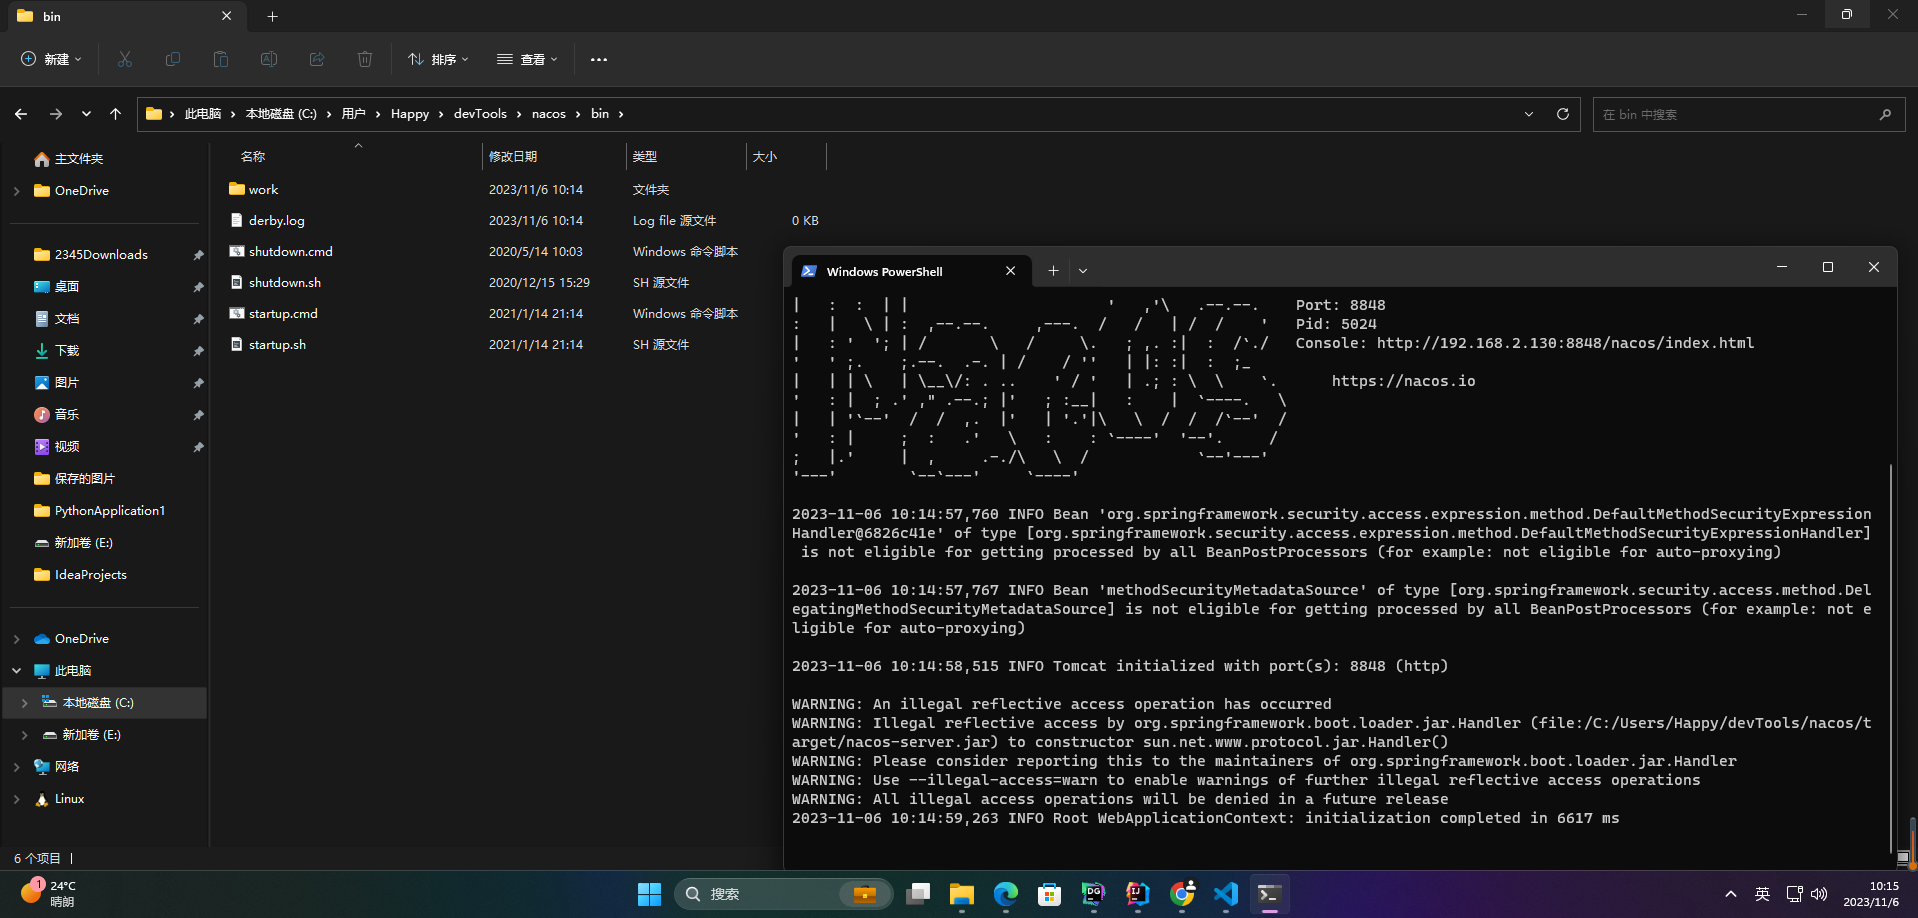The height and width of the screenshot is (918, 1918).
Task: Go back with the left arrow
Action: (x=21, y=114)
